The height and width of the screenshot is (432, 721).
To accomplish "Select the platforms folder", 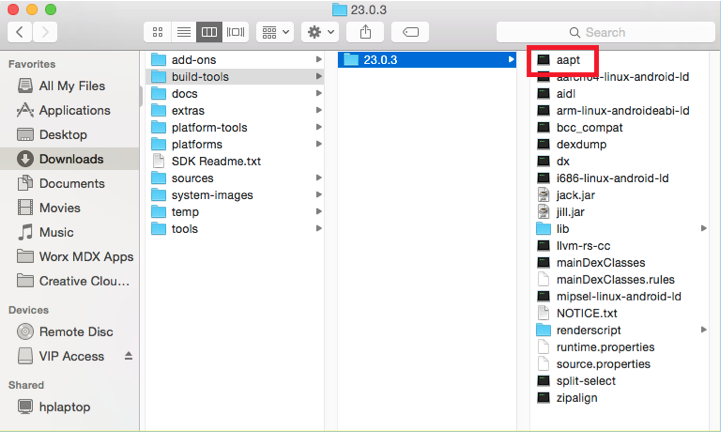I will pyautogui.click(x=235, y=144).
